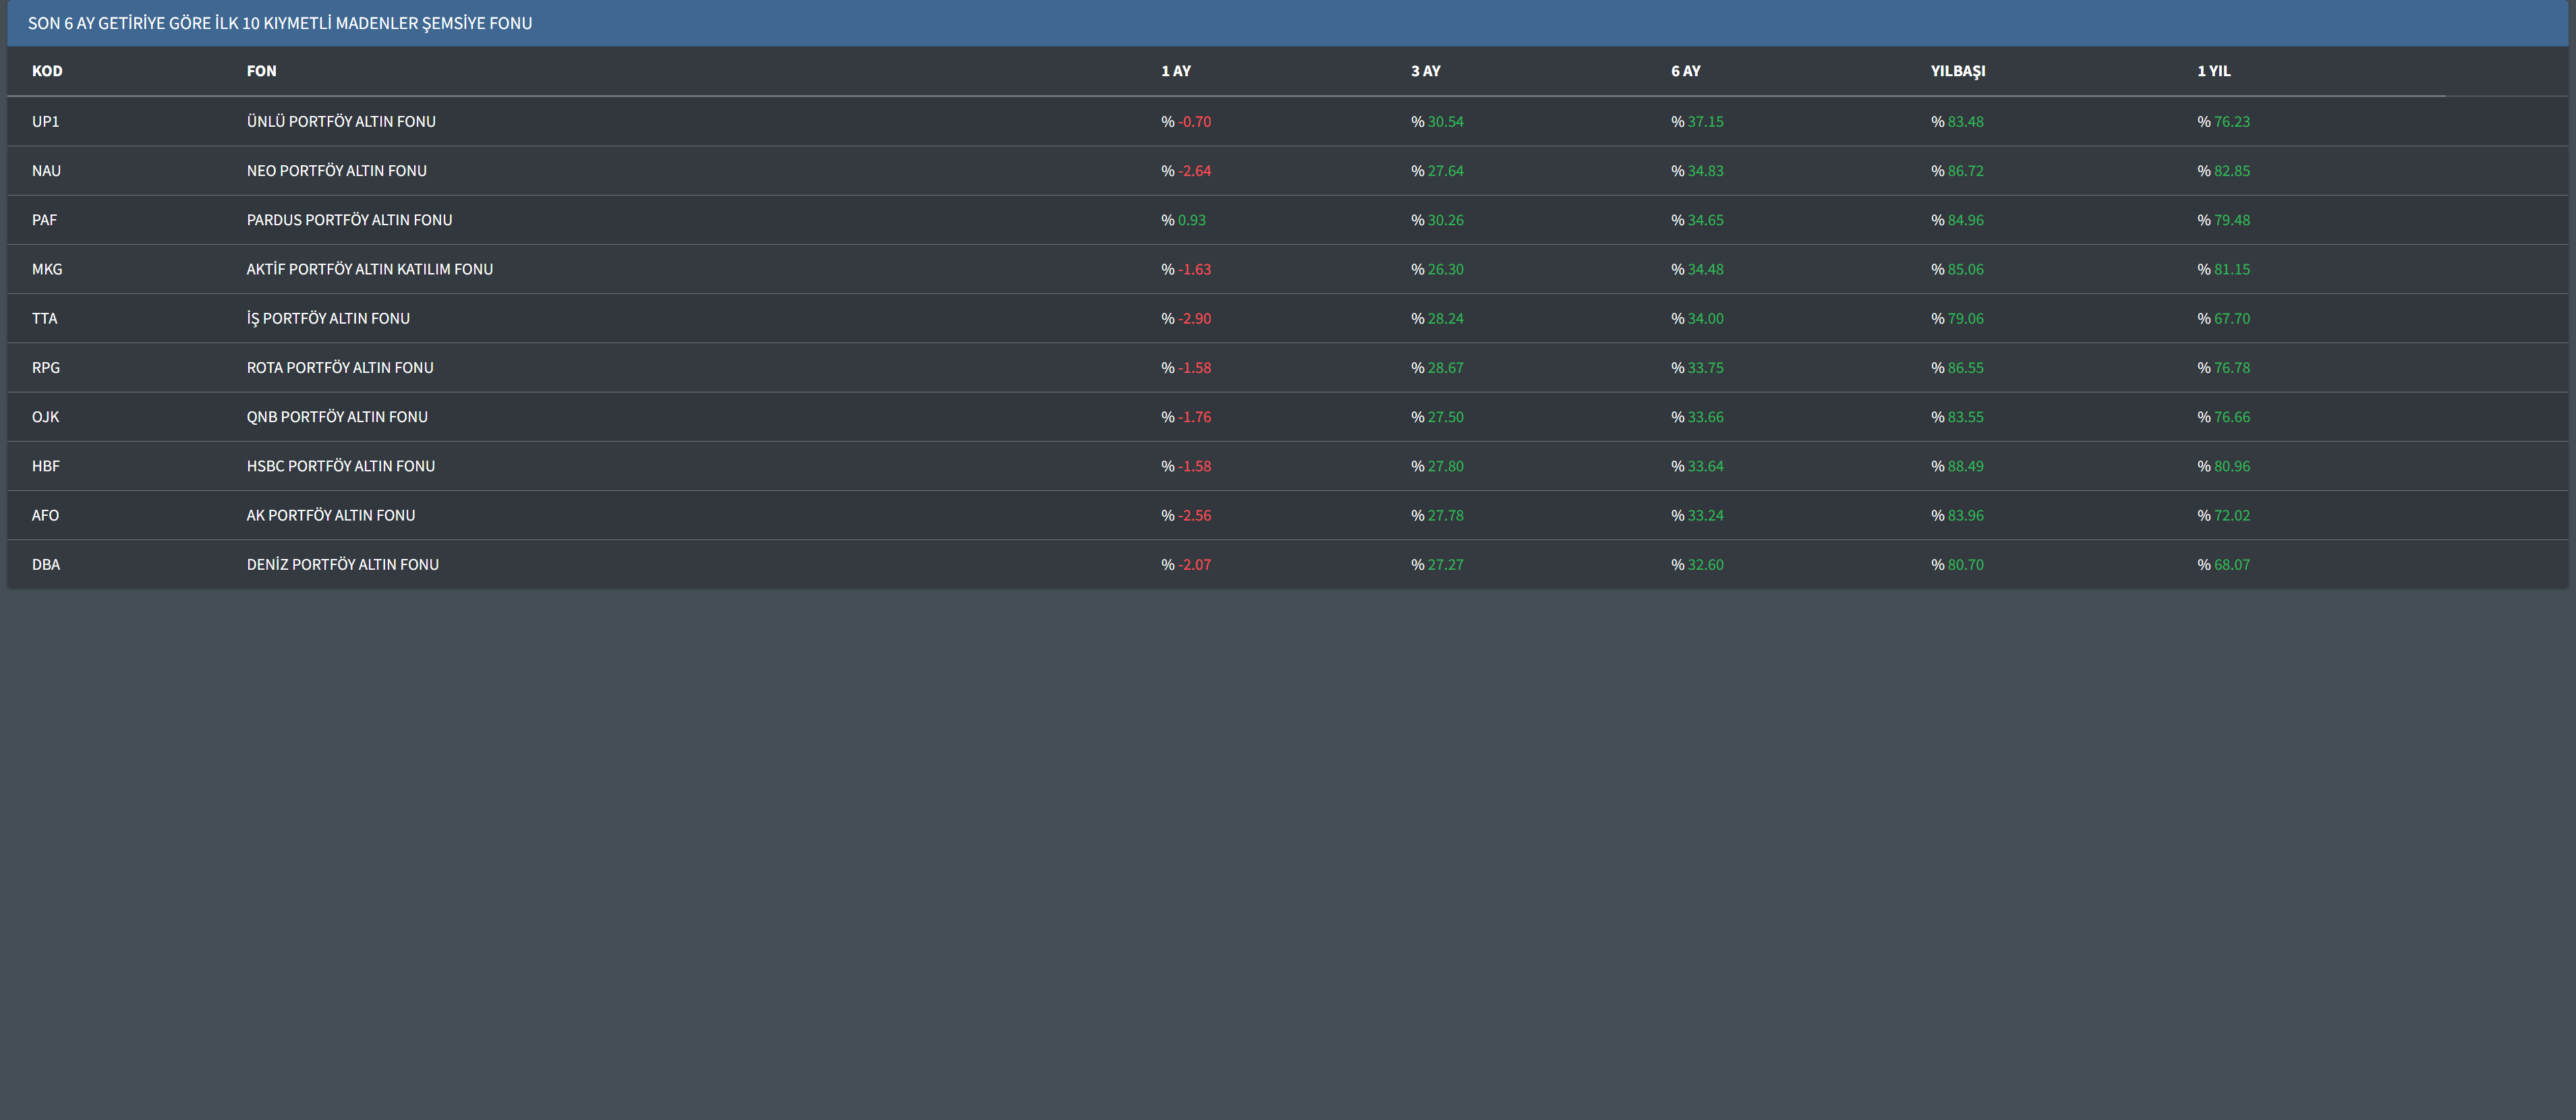Click the NAU fund code
2576x1120 pixels.
coord(46,171)
